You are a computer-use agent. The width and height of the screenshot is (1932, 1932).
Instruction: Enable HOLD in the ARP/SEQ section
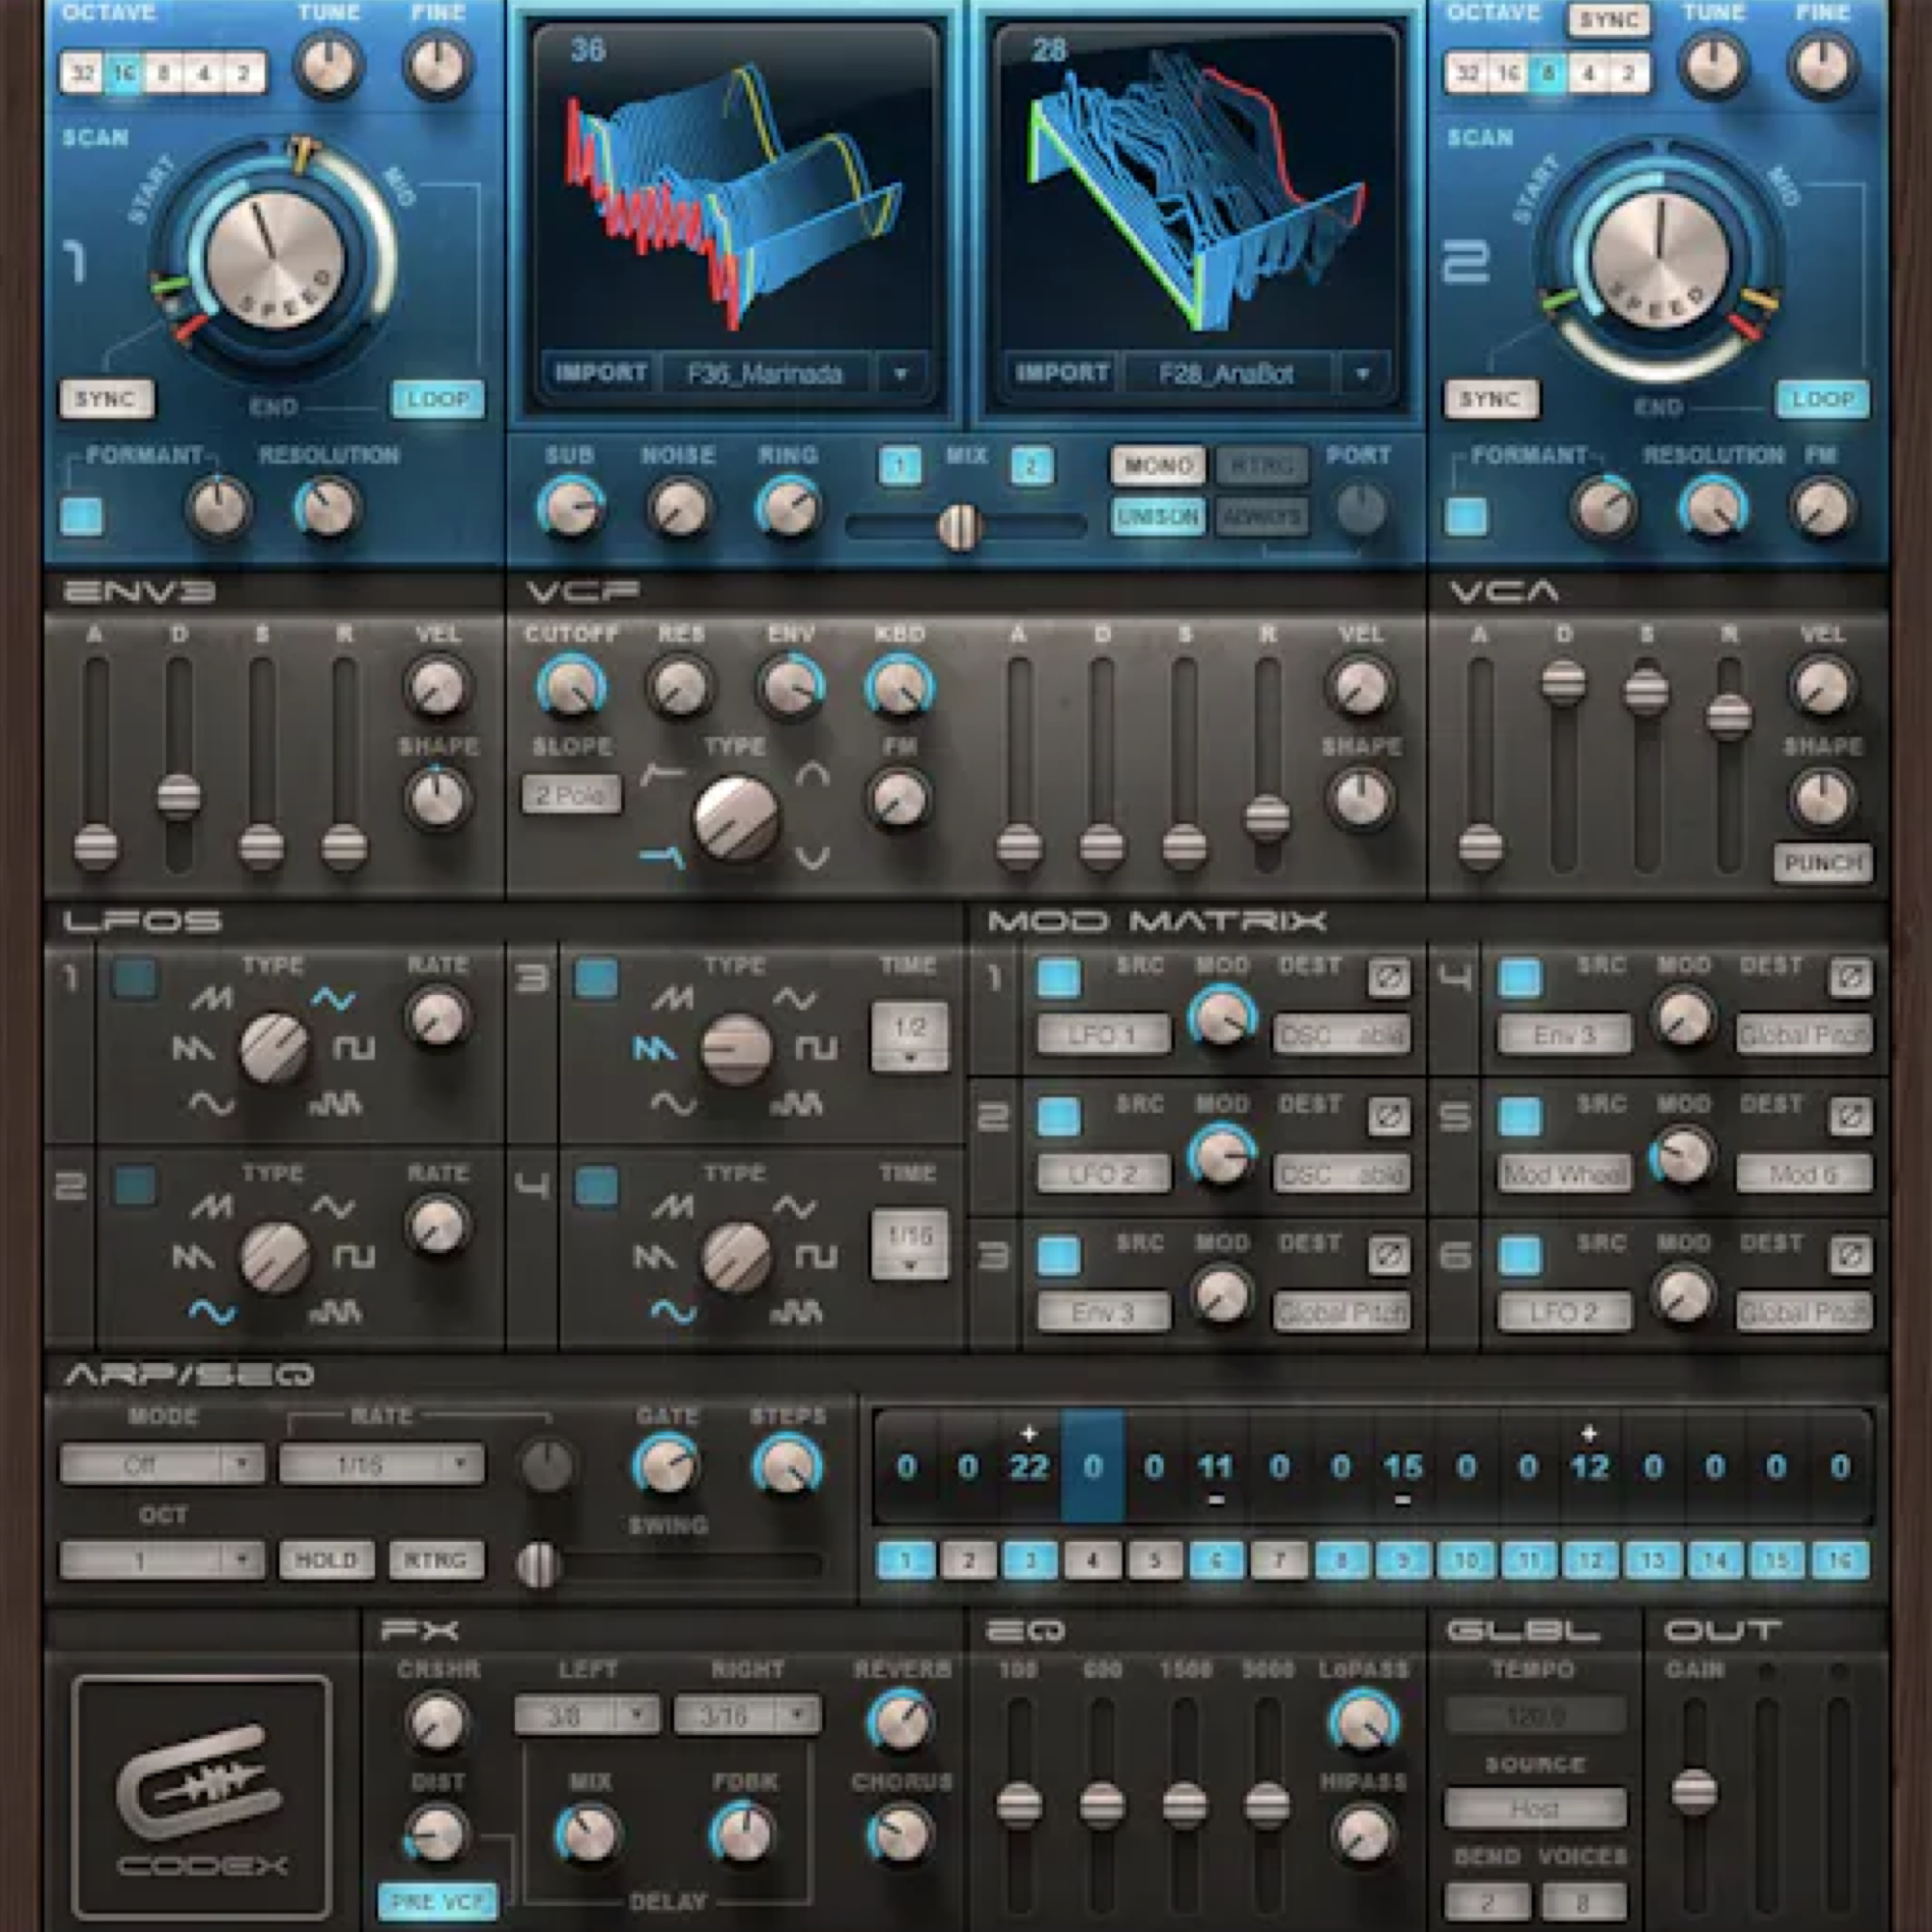(x=327, y=1561)
